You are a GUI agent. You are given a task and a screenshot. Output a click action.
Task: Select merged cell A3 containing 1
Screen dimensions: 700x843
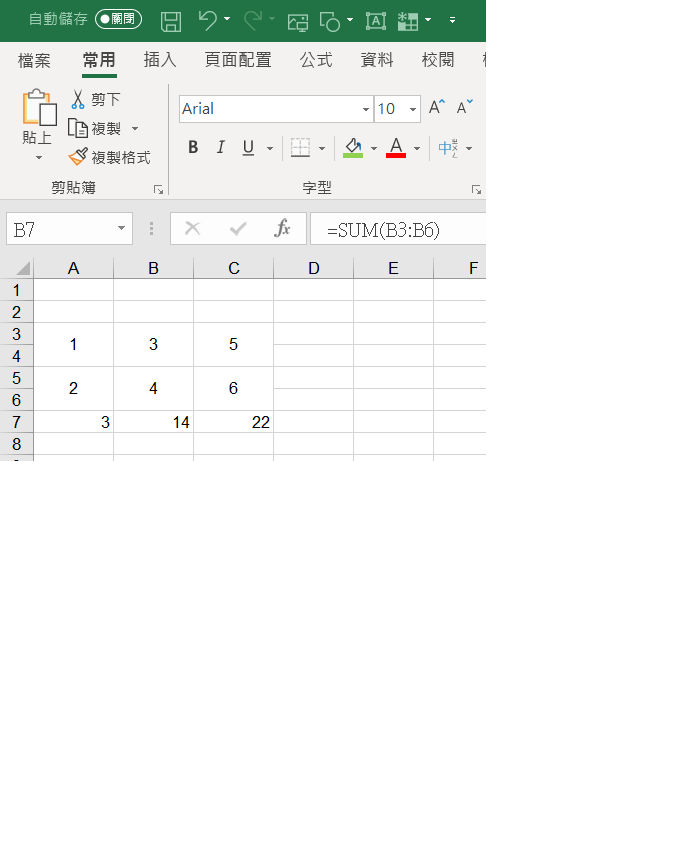74,345
